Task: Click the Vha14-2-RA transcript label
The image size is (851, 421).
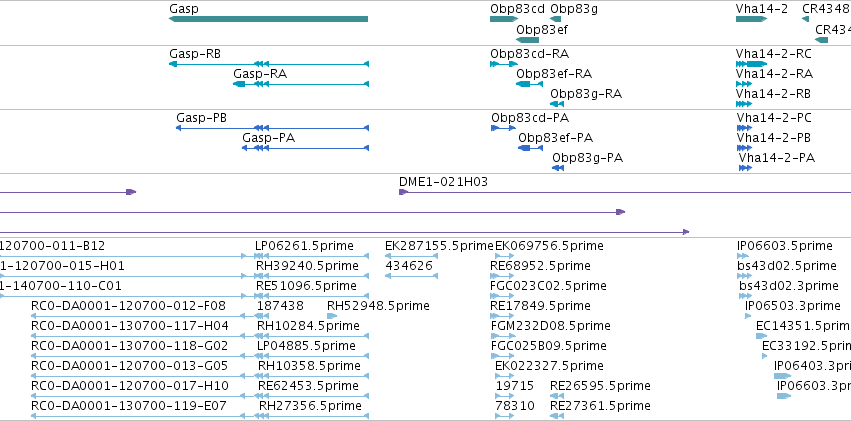Action: point(774,74)
